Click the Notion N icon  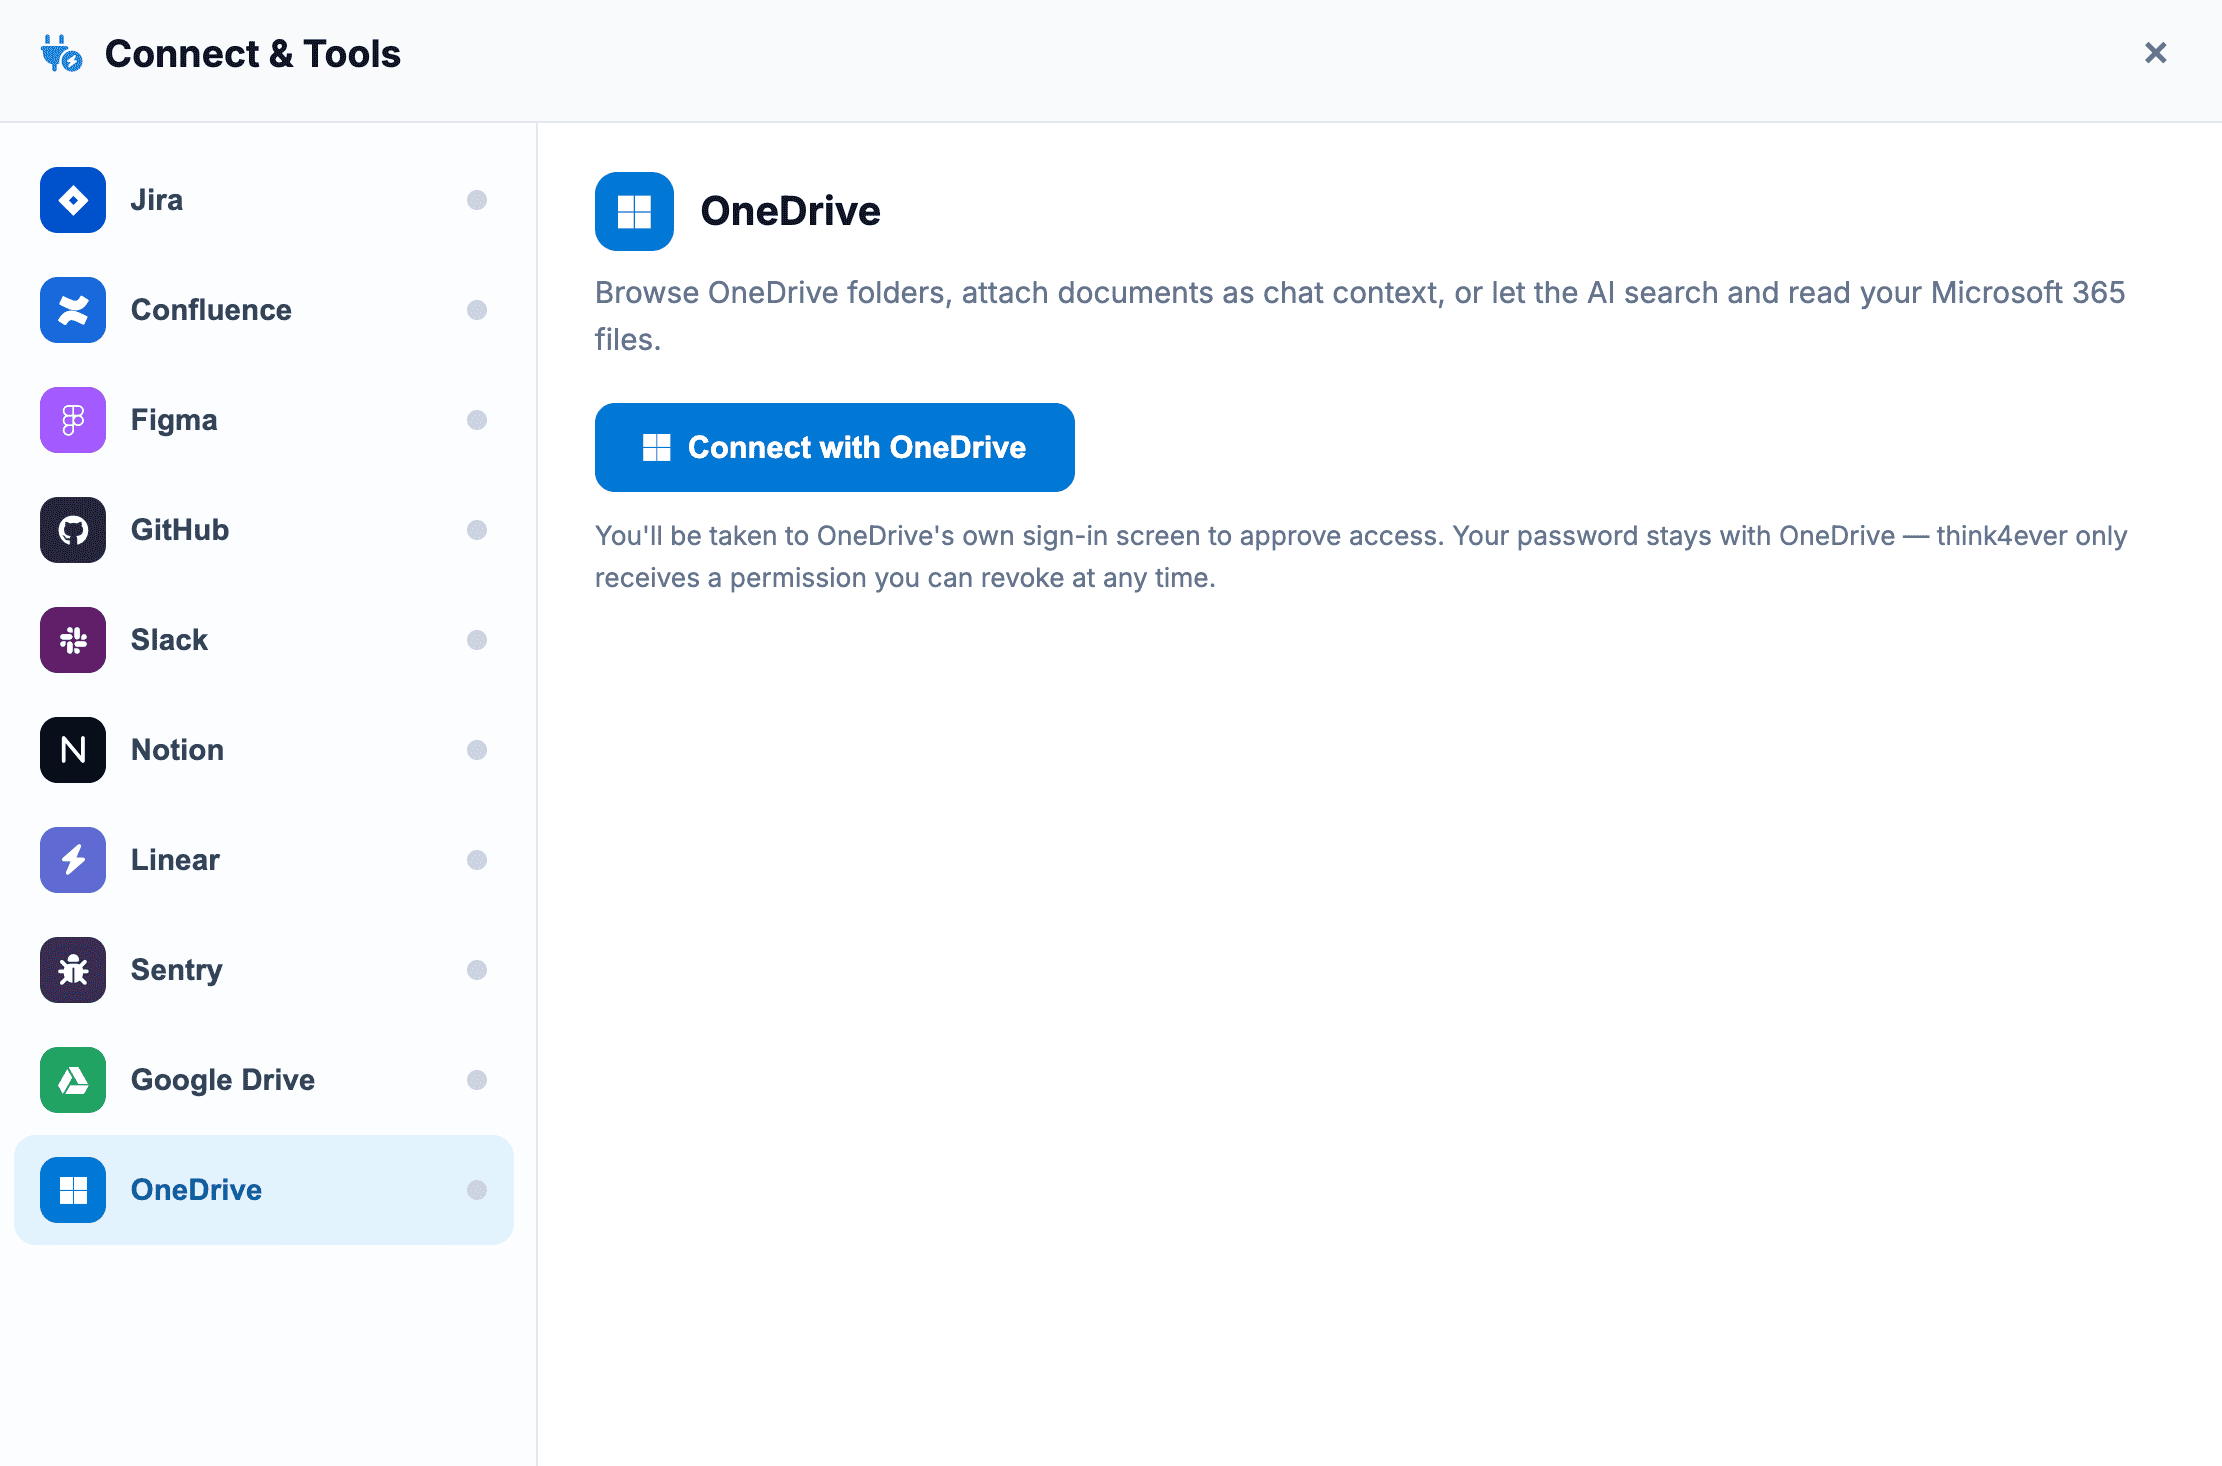click(x=73, y=750)
